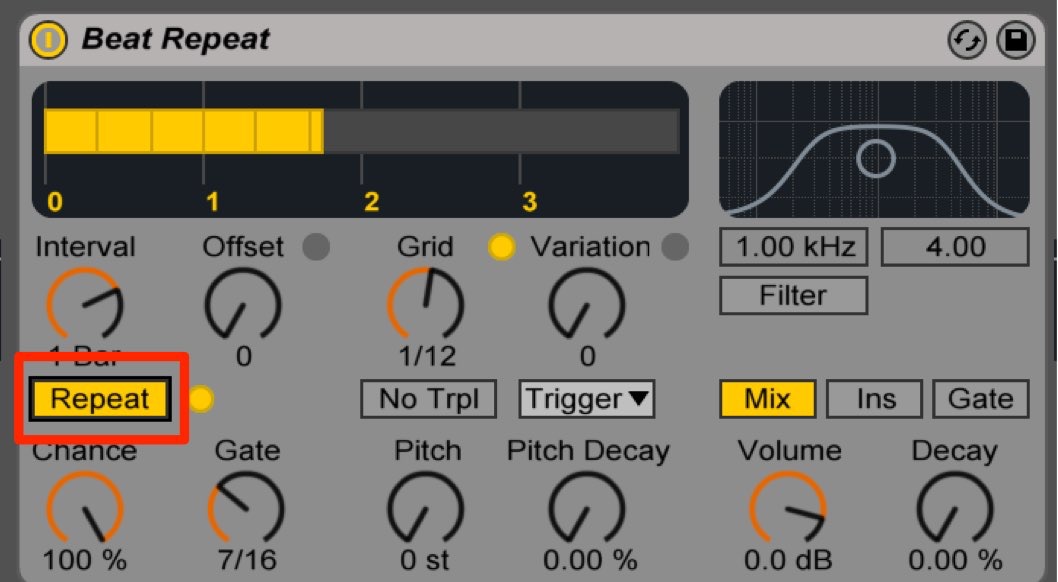1058x582 pixels.
Task: Click the filter response curve display
Action: (x=874, y=150)
